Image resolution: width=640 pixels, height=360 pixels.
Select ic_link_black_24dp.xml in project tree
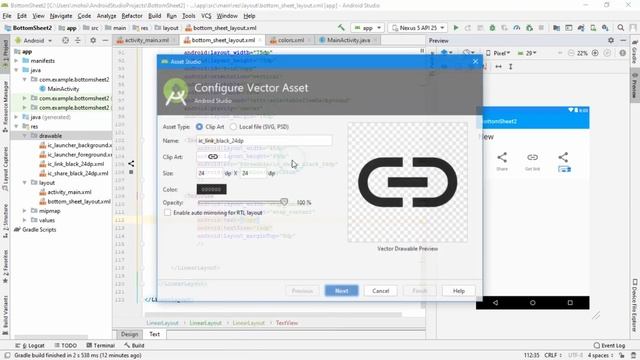[x=76, y=164]
